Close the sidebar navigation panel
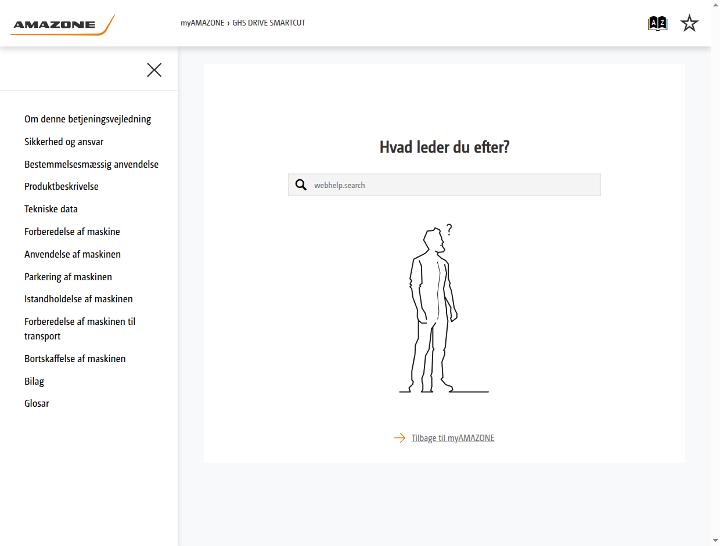The width and height of the screenshot is (720, 546). click(154, 70)
